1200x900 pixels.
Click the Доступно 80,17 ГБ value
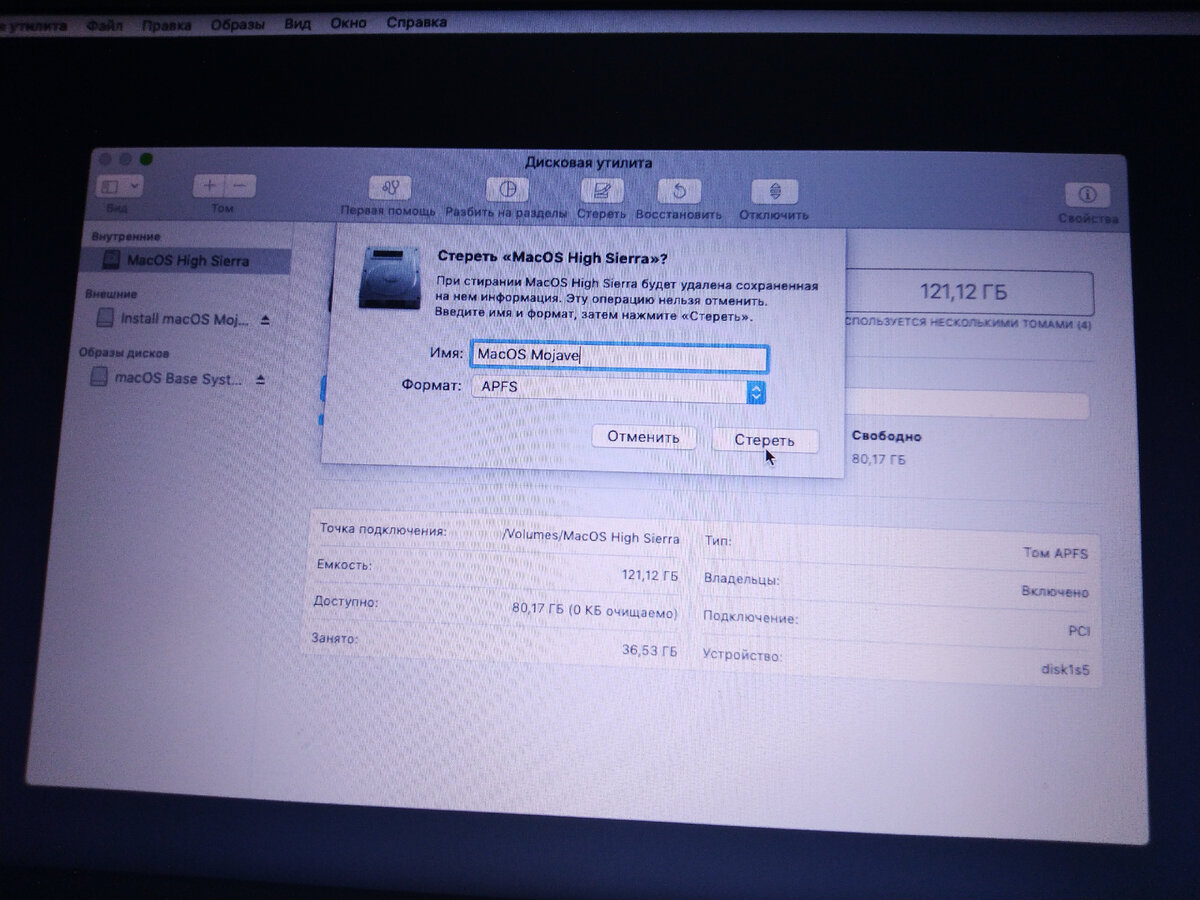[x=594, y=612]
